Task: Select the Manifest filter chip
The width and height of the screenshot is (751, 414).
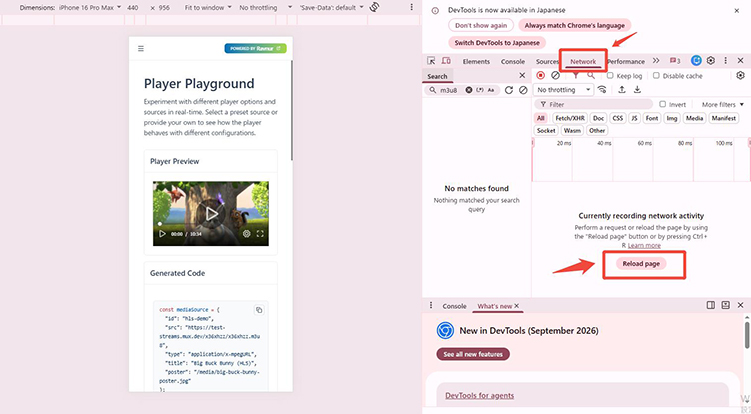Action: (x=723, y=118)
